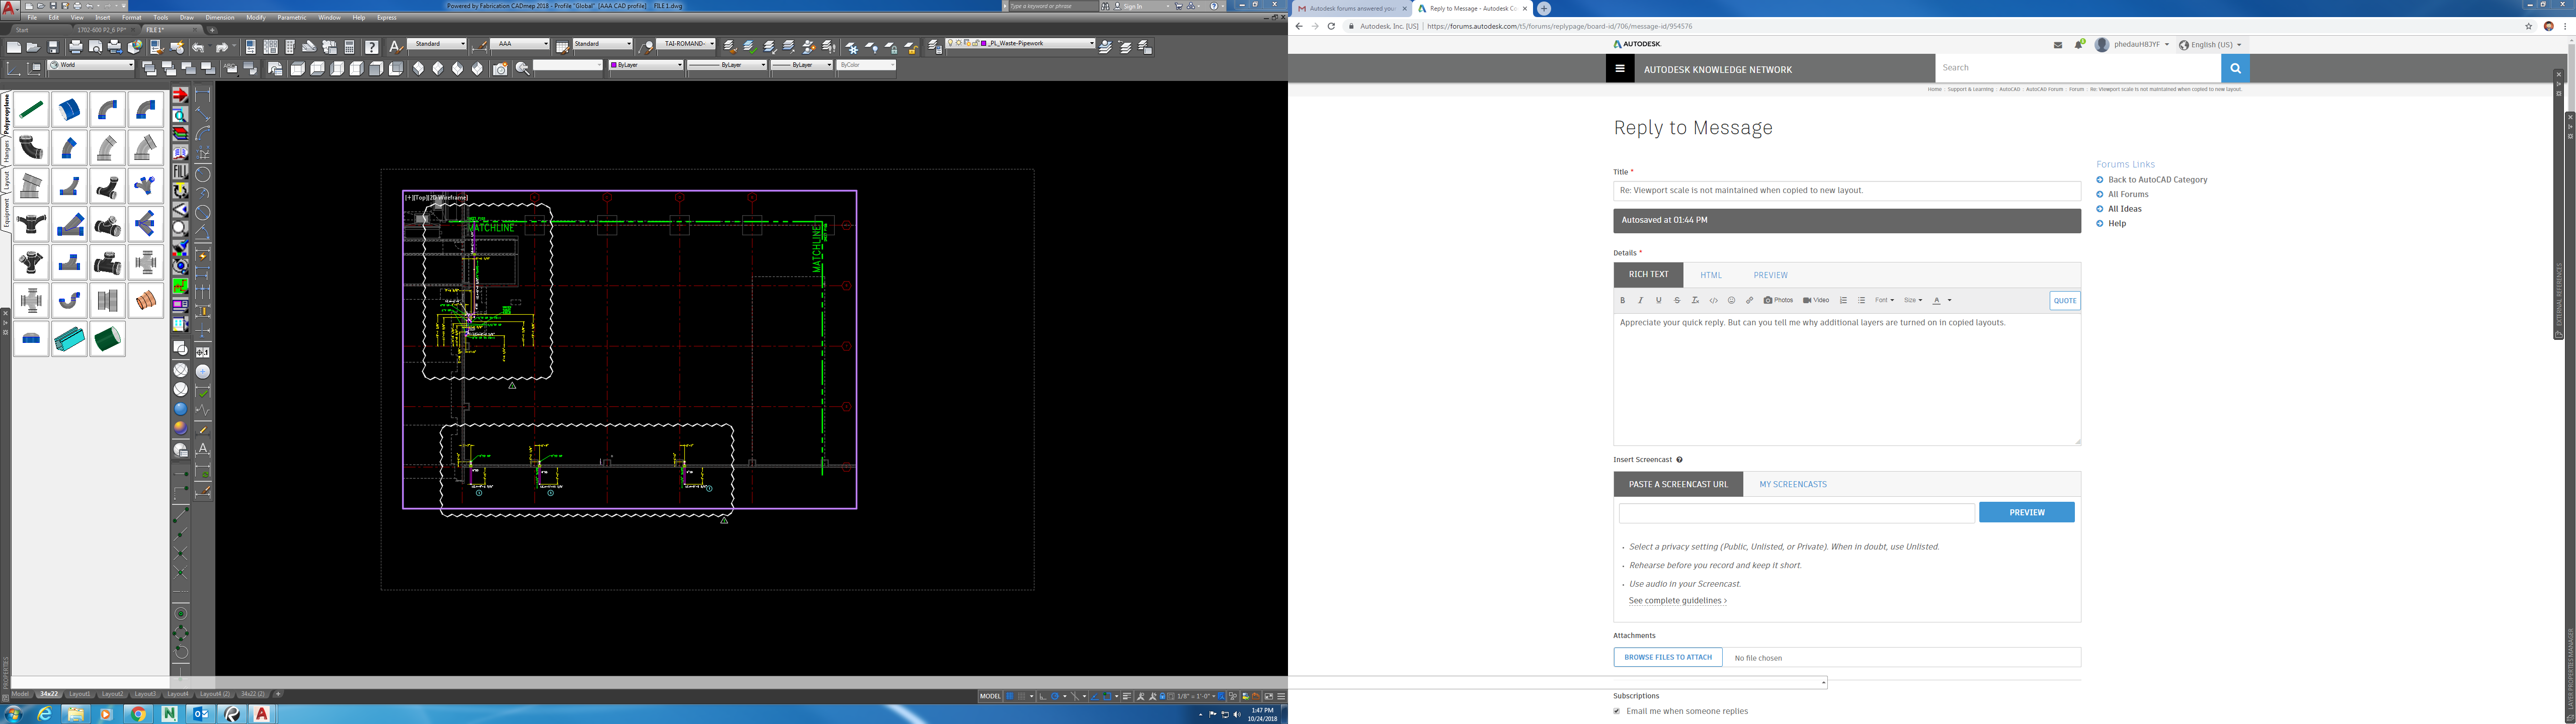This screenshot has width=2576, height=724.
Task: Insert a numbered list in reply editor
Action: click(1843, 300)
